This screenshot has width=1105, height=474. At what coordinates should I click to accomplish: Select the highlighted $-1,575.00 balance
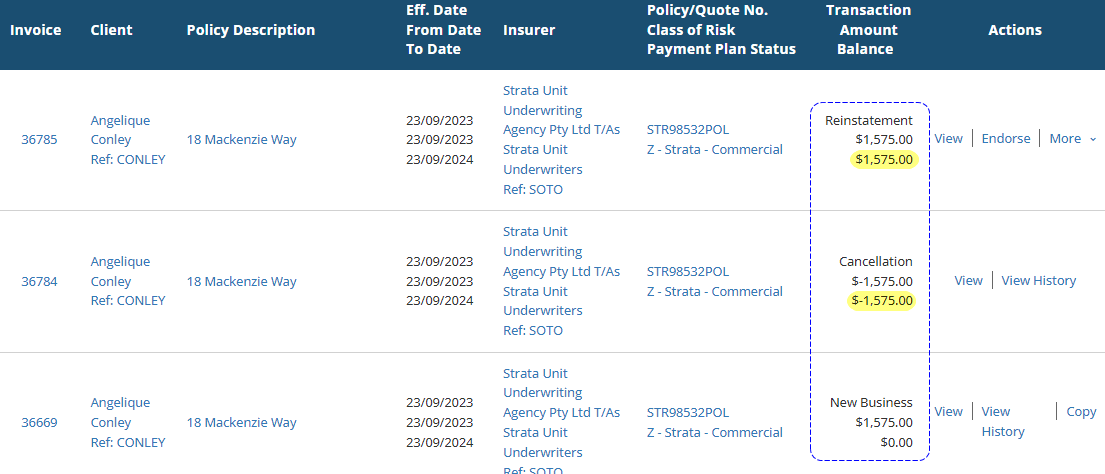882,301
